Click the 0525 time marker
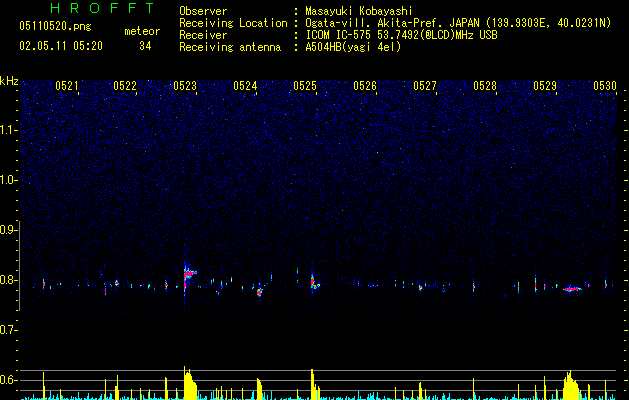629x400 pixels. [305, 86]
